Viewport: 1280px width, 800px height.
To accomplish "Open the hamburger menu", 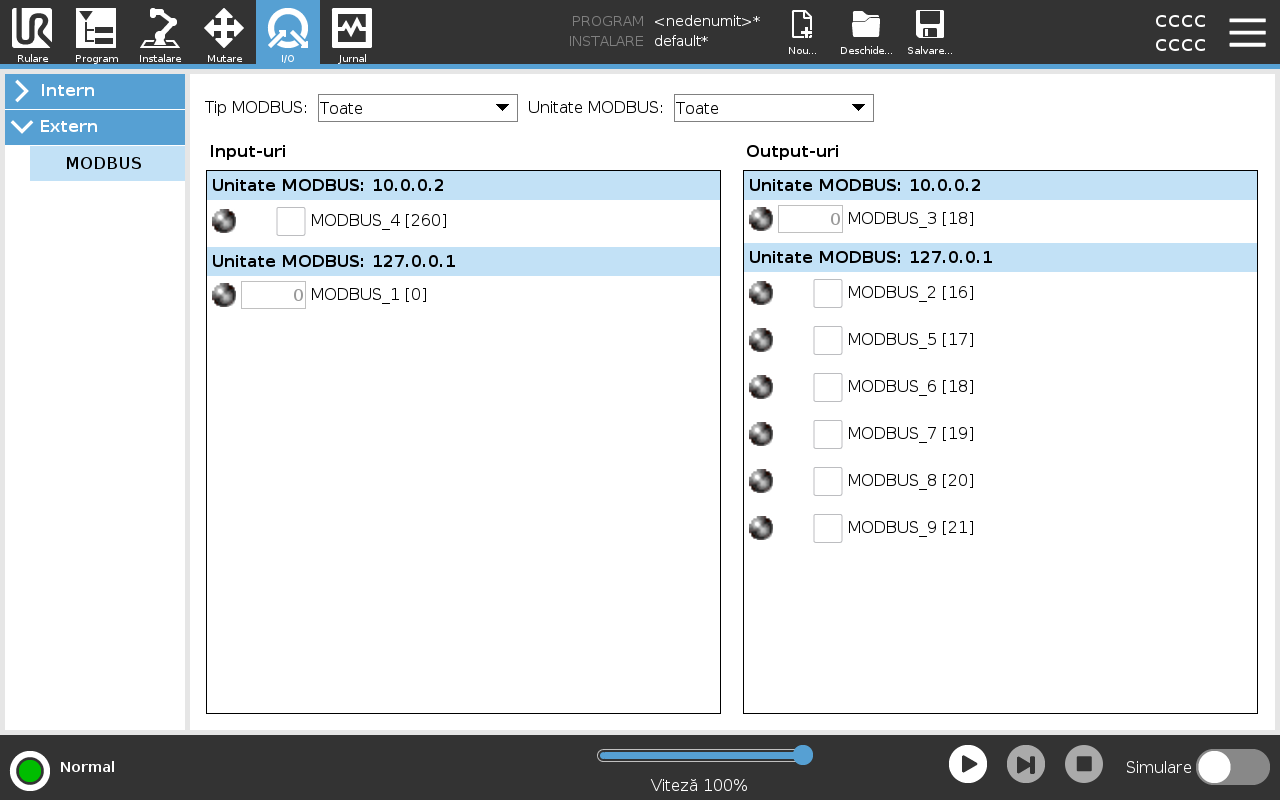I will pos(1247,32).
